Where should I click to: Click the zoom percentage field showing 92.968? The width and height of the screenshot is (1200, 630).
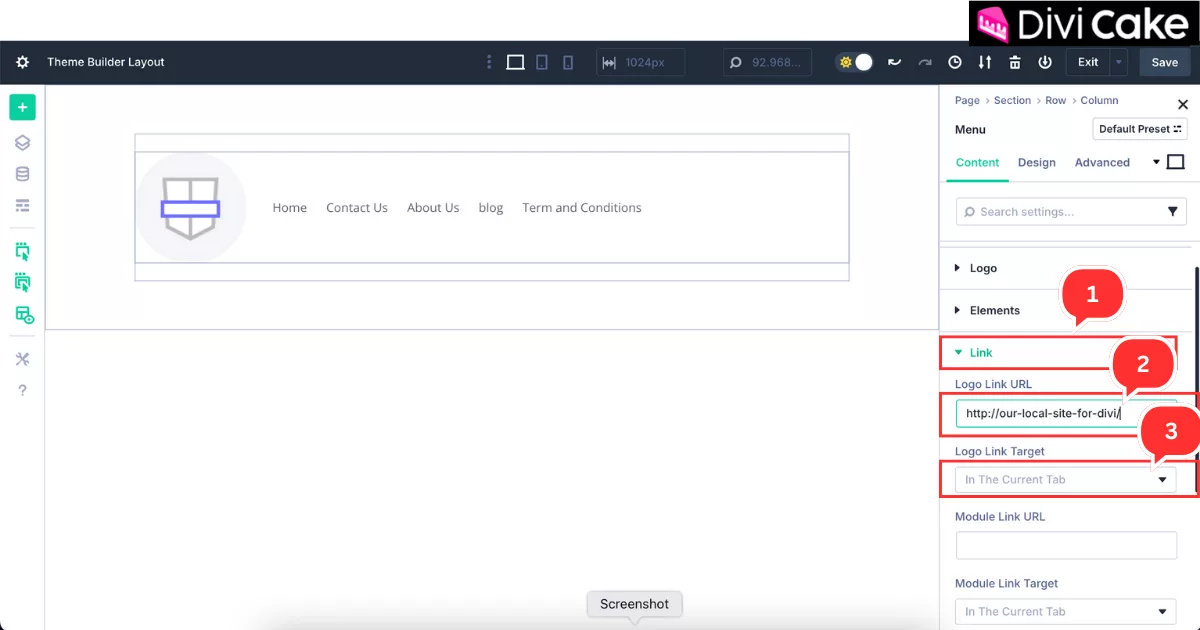pos(768,62)
